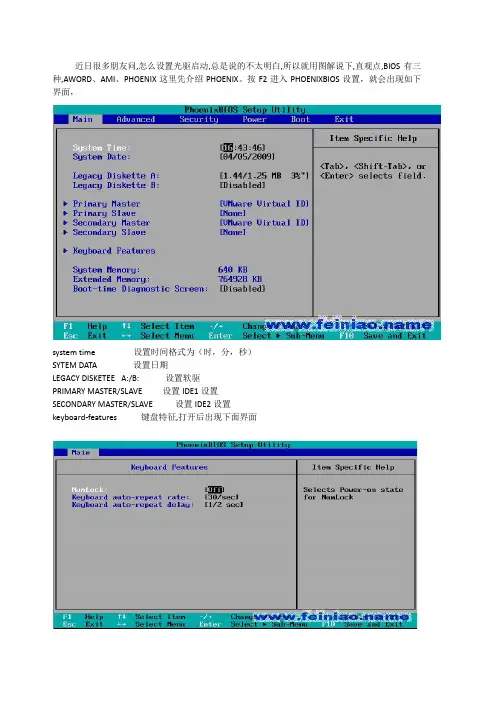Toggle Legacy Diskette B Disabled setting

coord(242,185)
